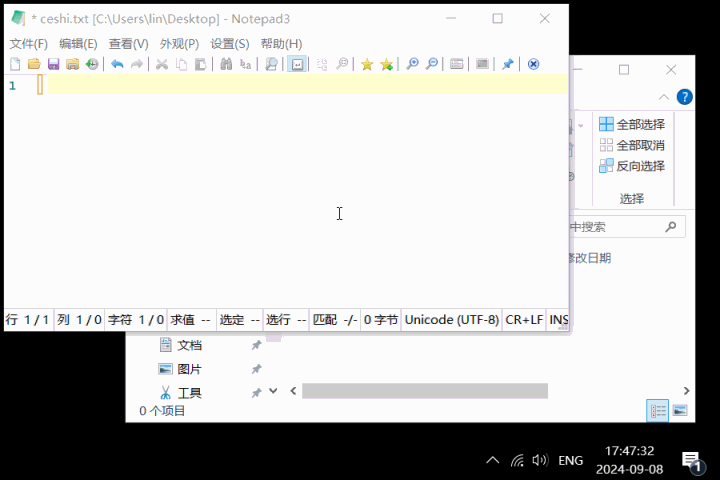Viewport: 720px width, 480px height.
Task: Click the grayed toggle folds icon
Action: coord(322,64)
